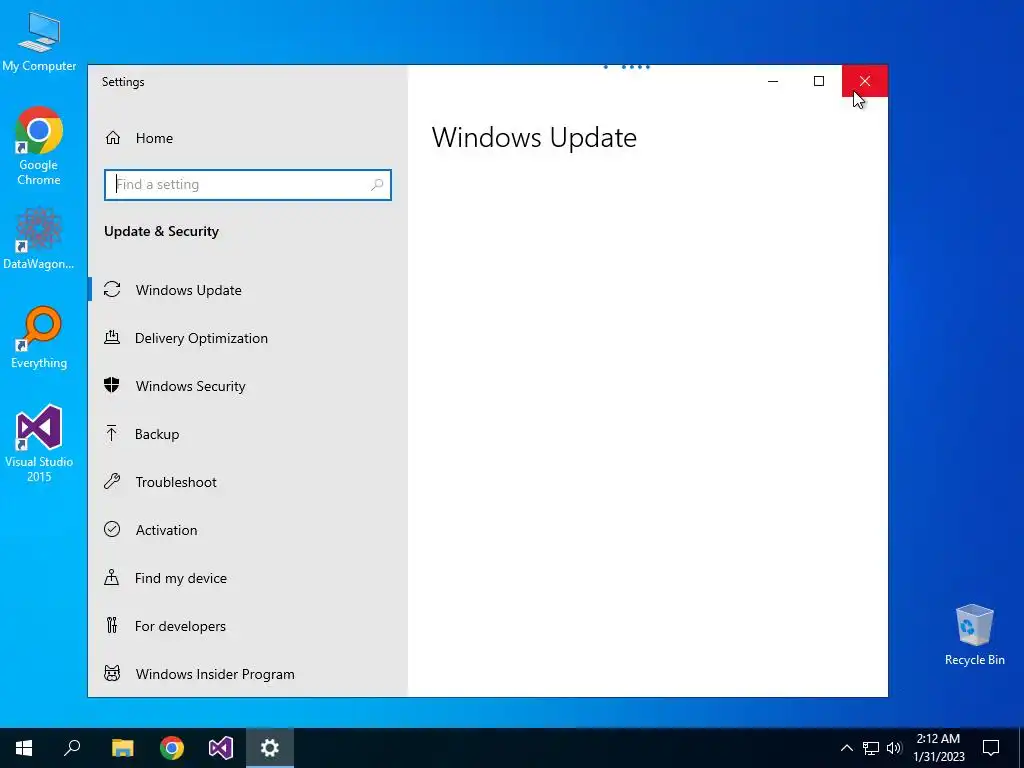Click the Home house icon

tap(113, 138)
